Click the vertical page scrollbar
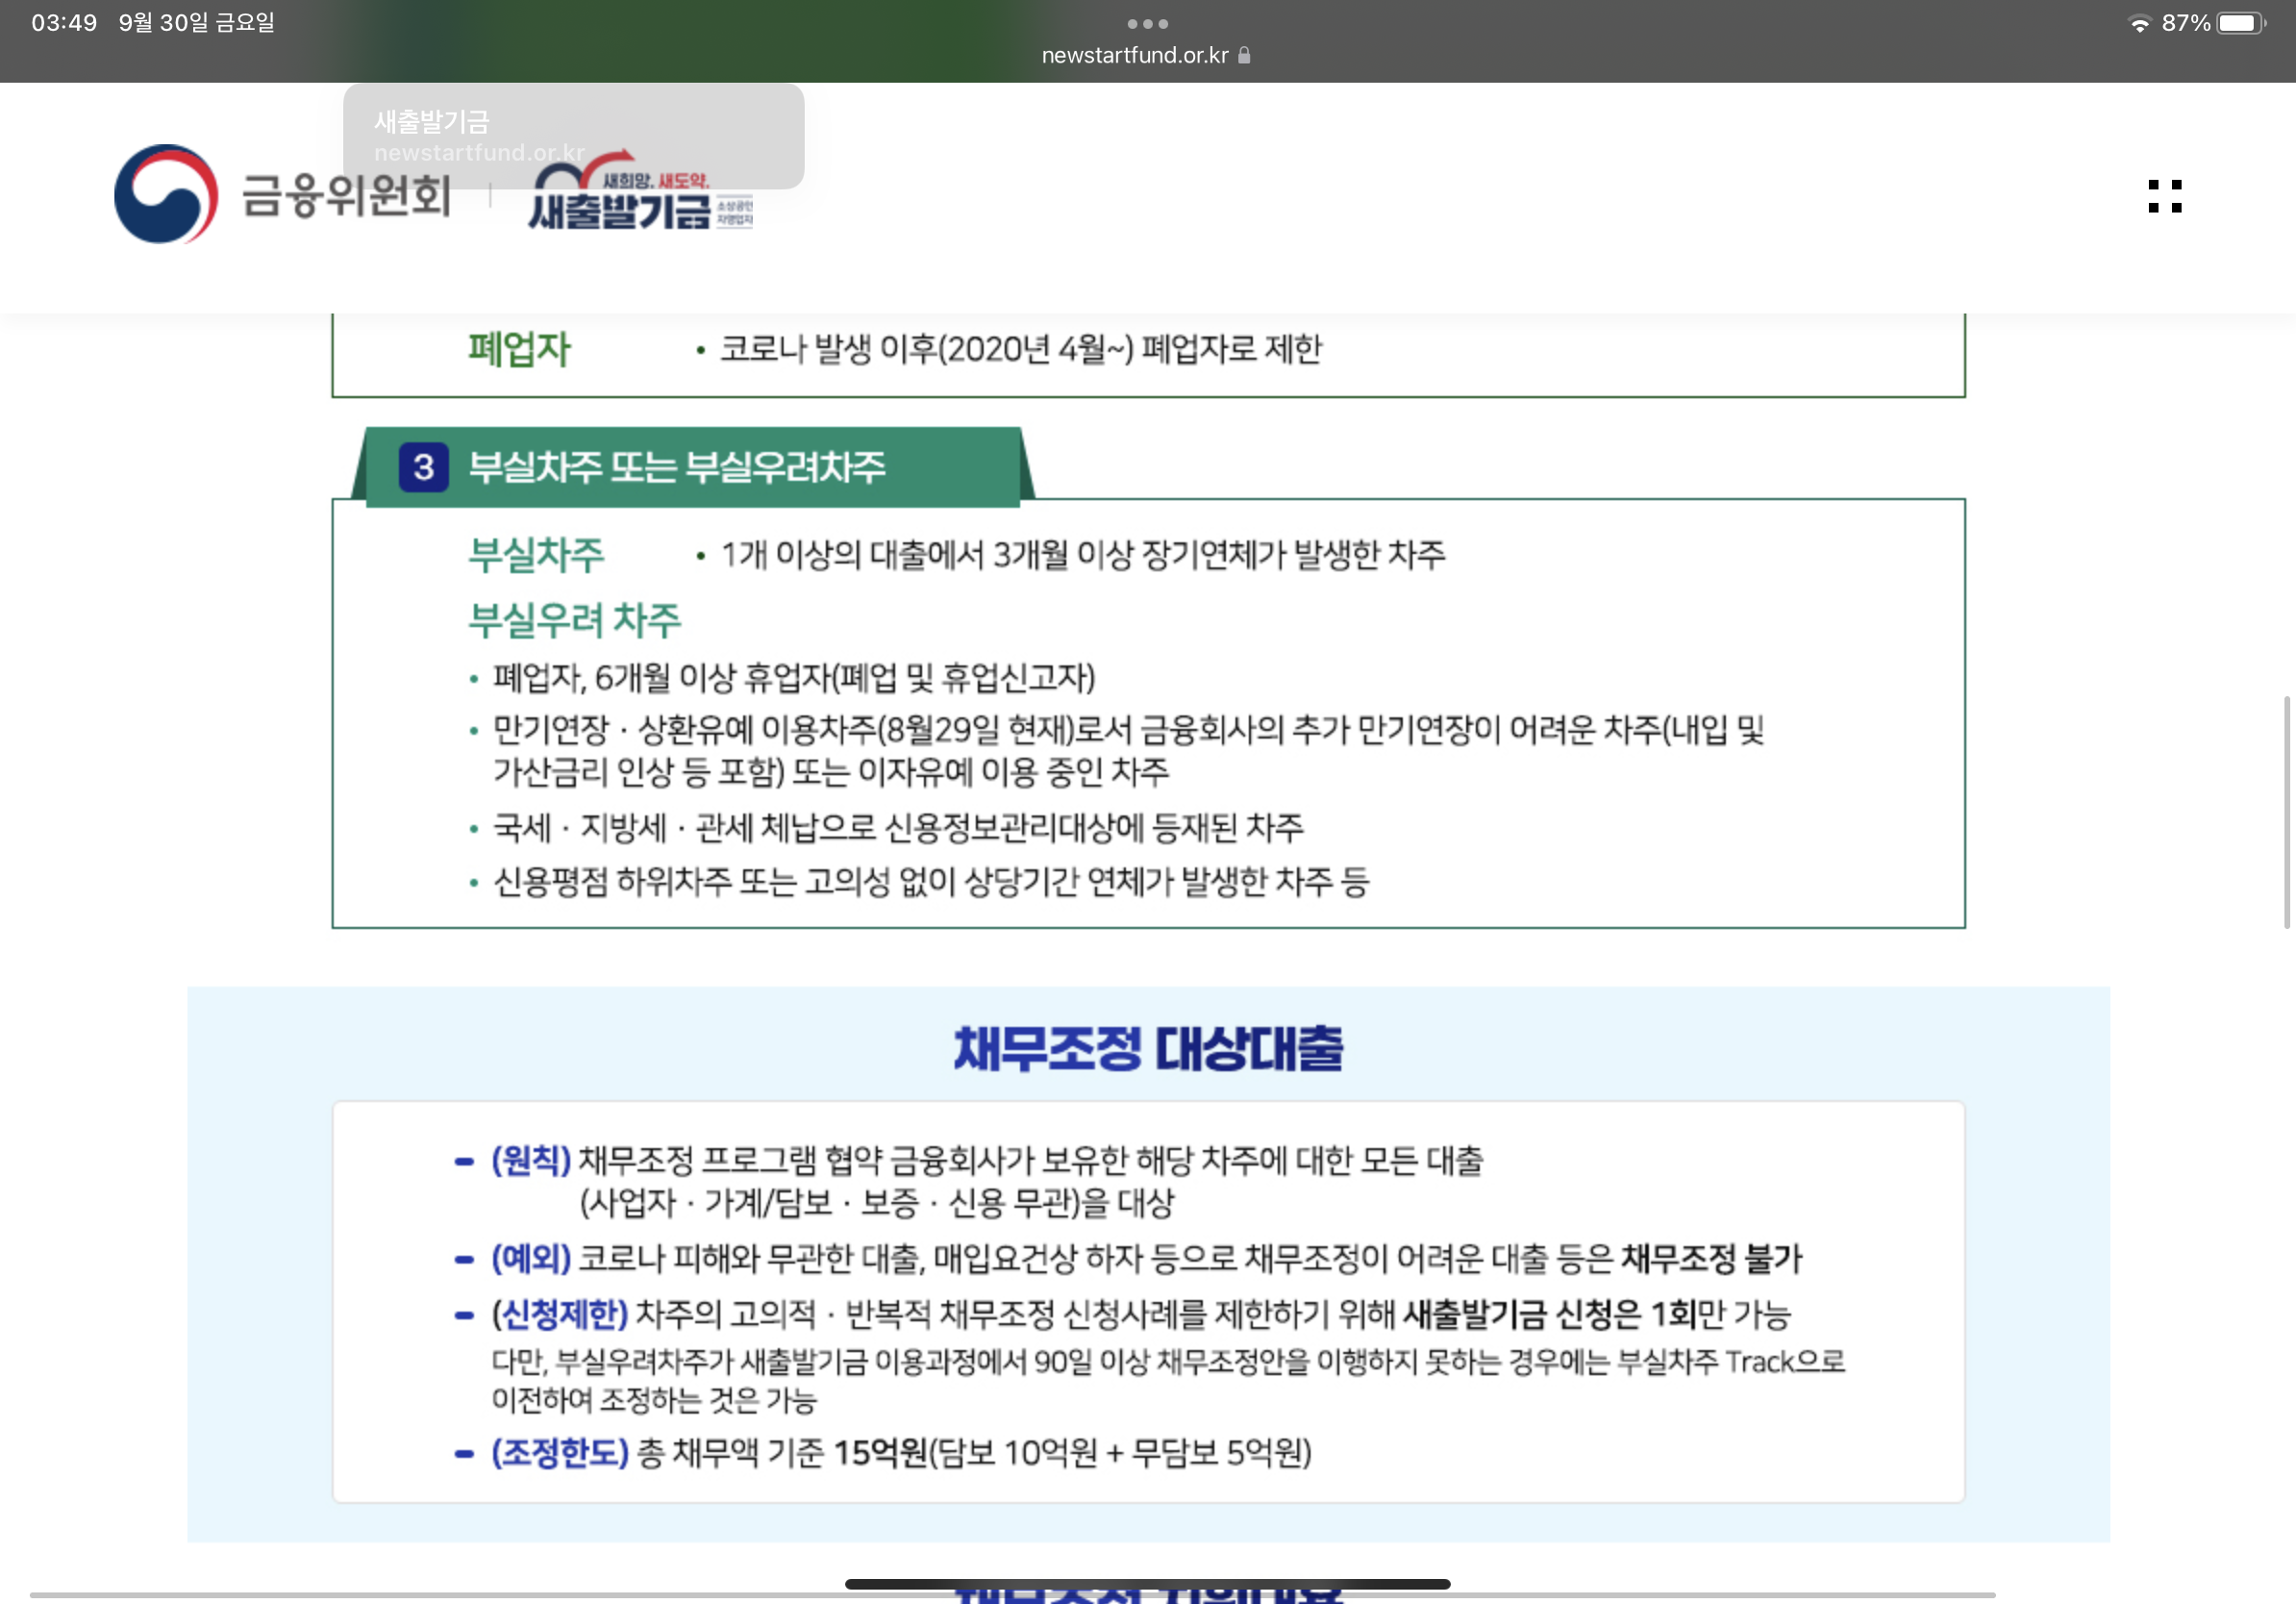This screenshot has height=1604, width=2296. (2286, 811)
